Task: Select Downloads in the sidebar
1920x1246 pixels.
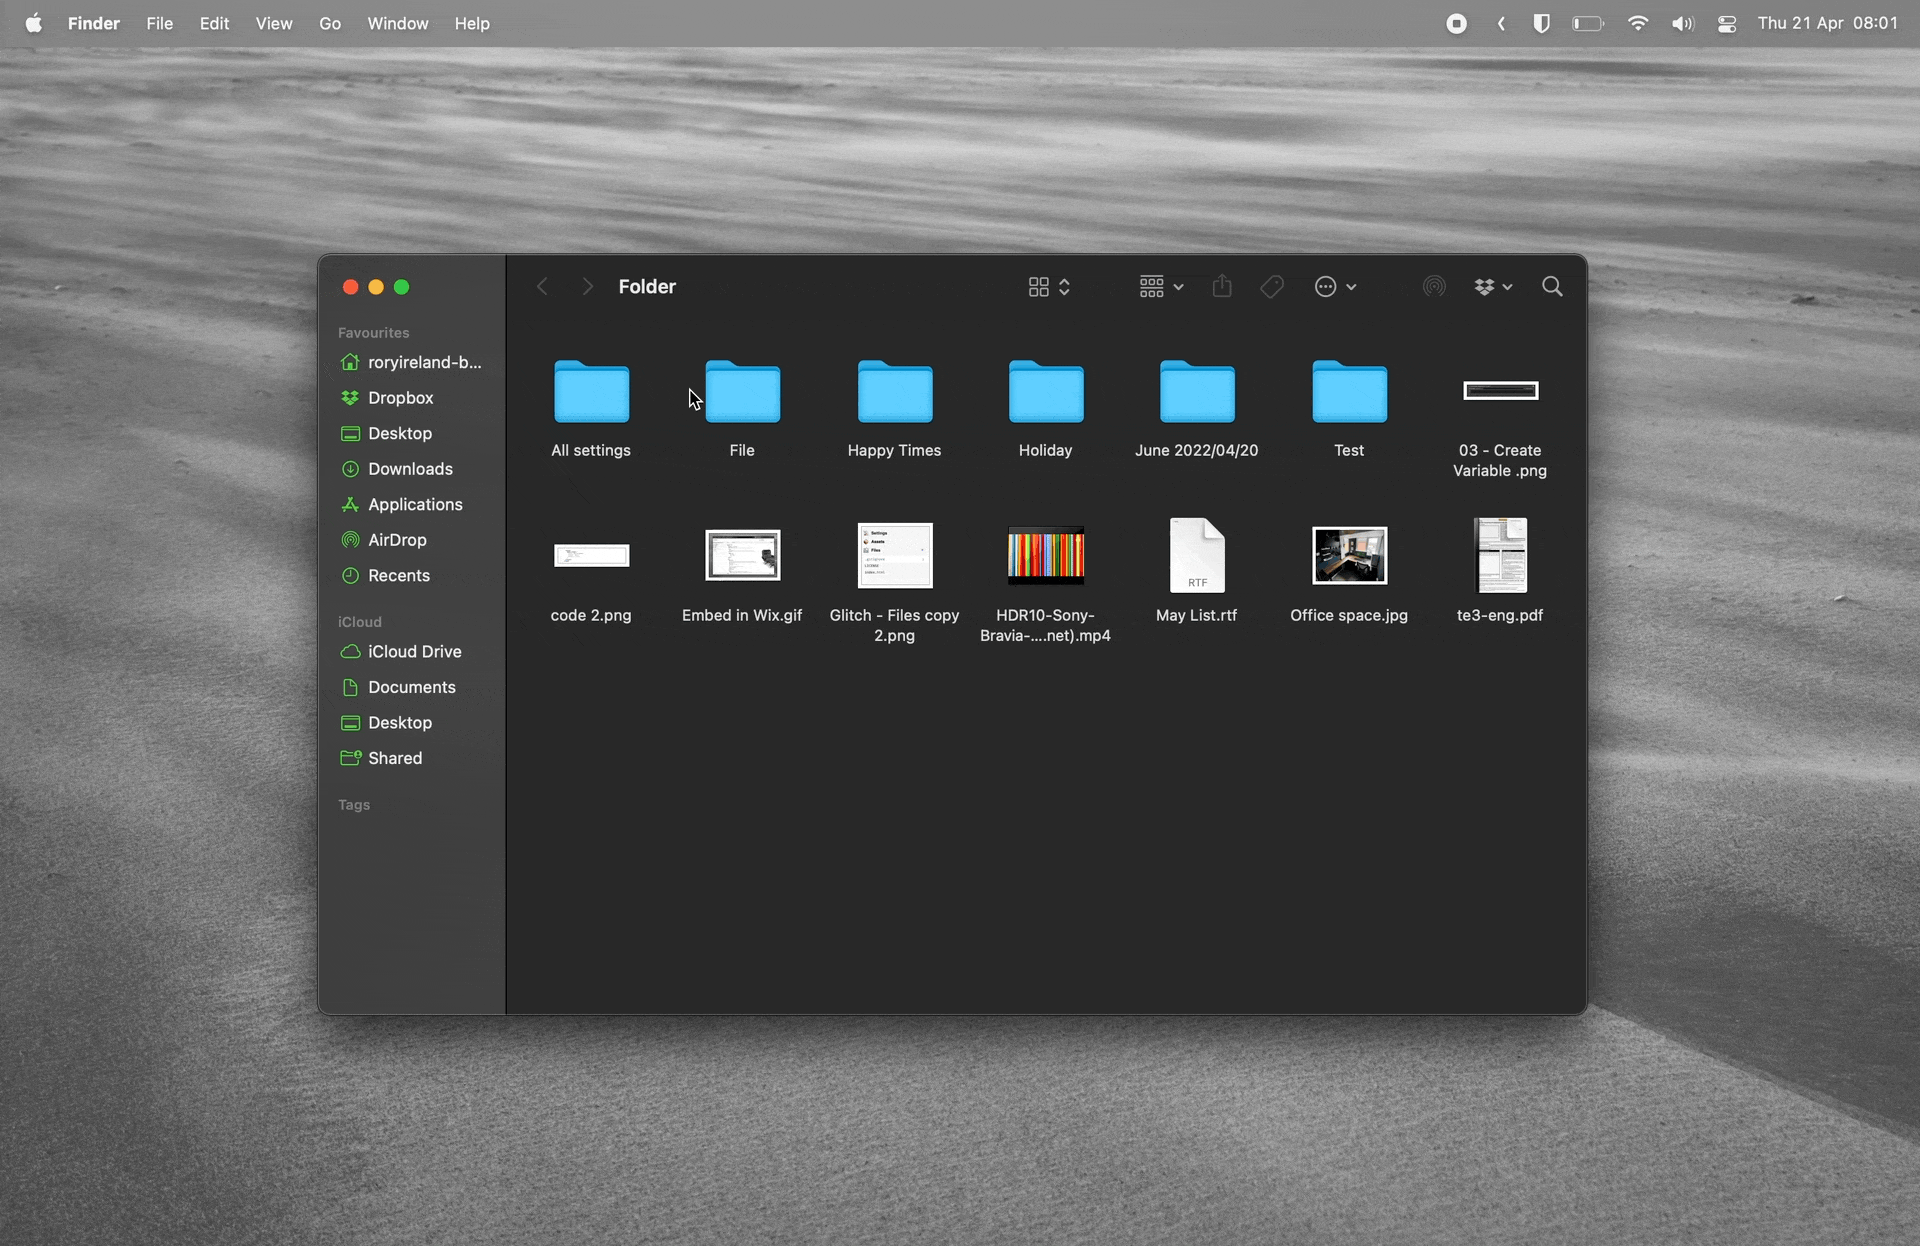Action: [410, 469]
